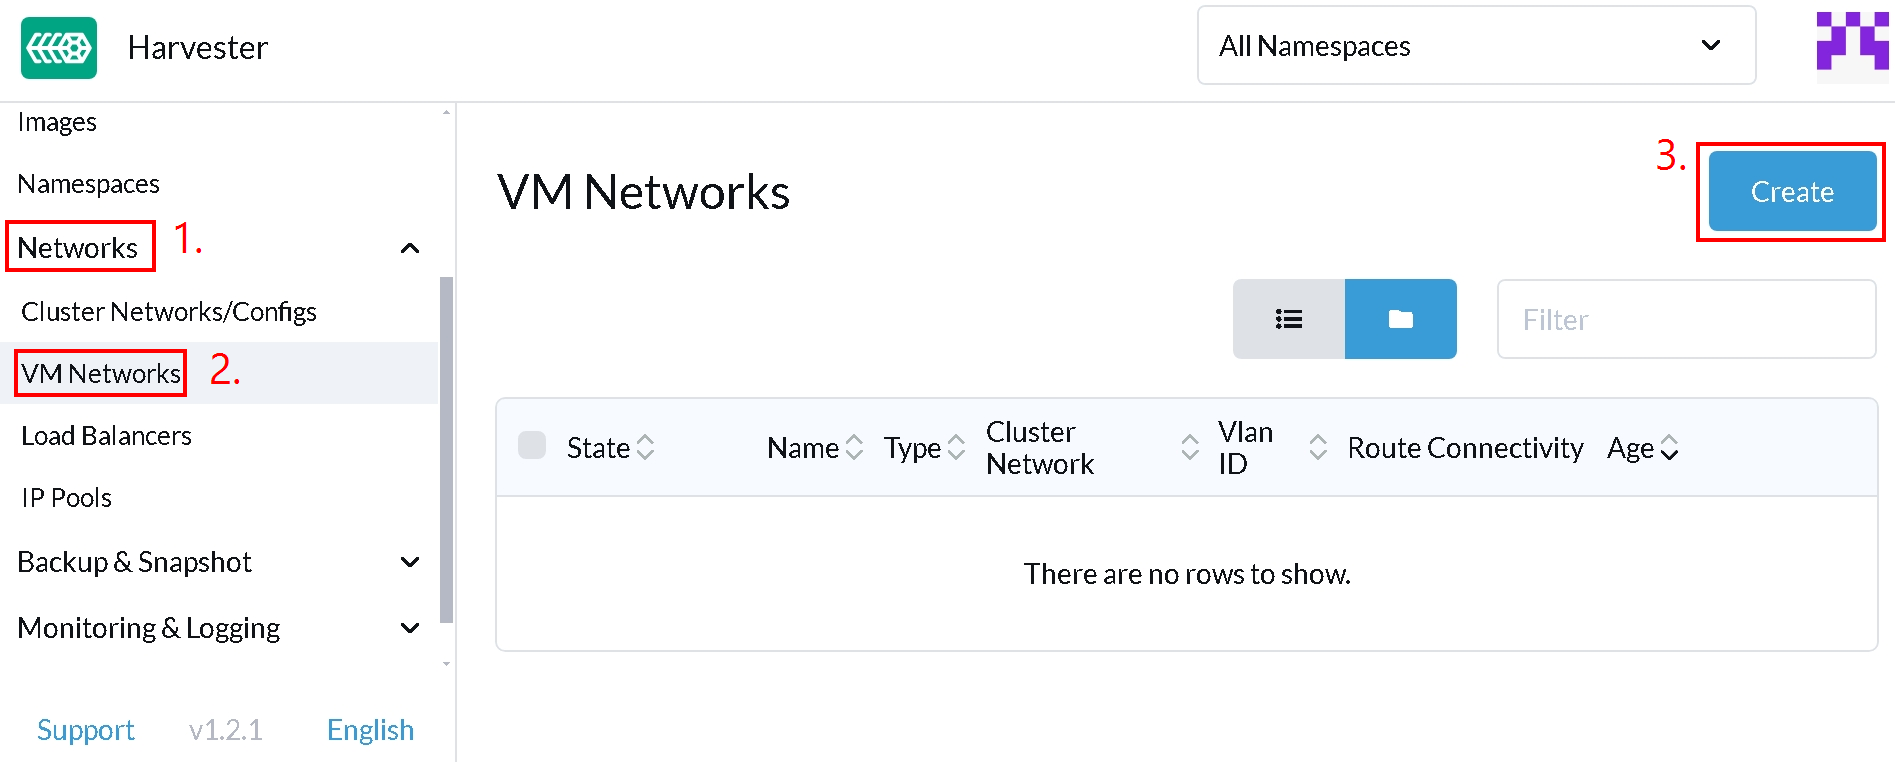This screenshot has width=1895, height=762.
Task: Focus the Filter input field
Action: (1686, 319)
